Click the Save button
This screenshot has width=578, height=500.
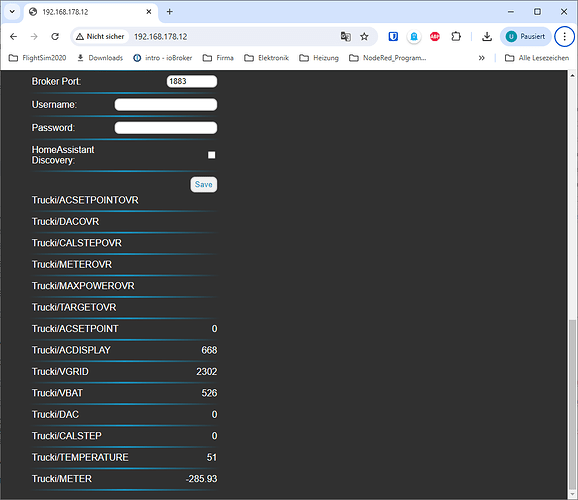[203, 184]
